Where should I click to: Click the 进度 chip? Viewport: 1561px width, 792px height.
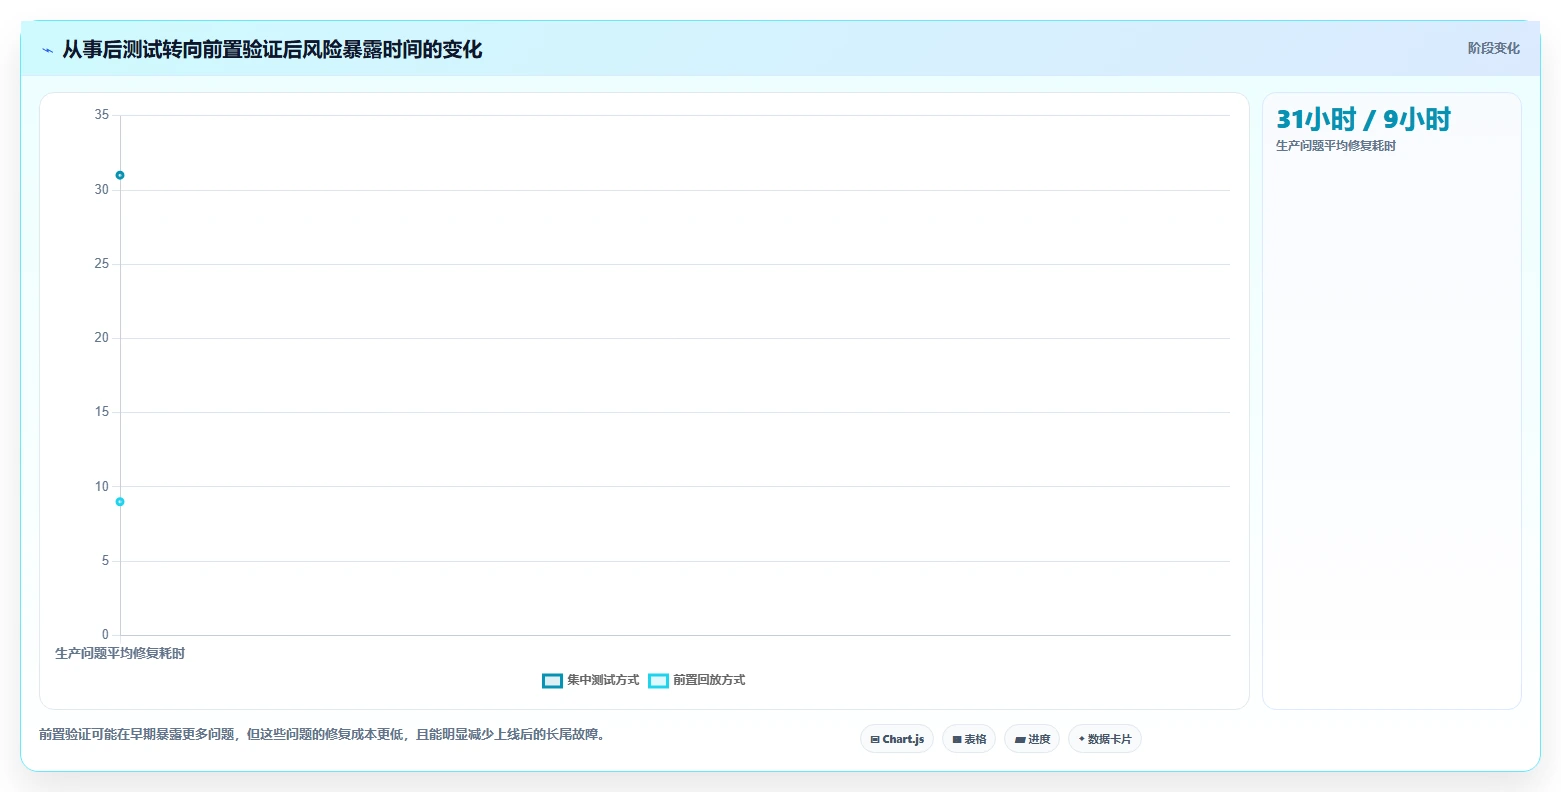click(x=1032, y=739)
